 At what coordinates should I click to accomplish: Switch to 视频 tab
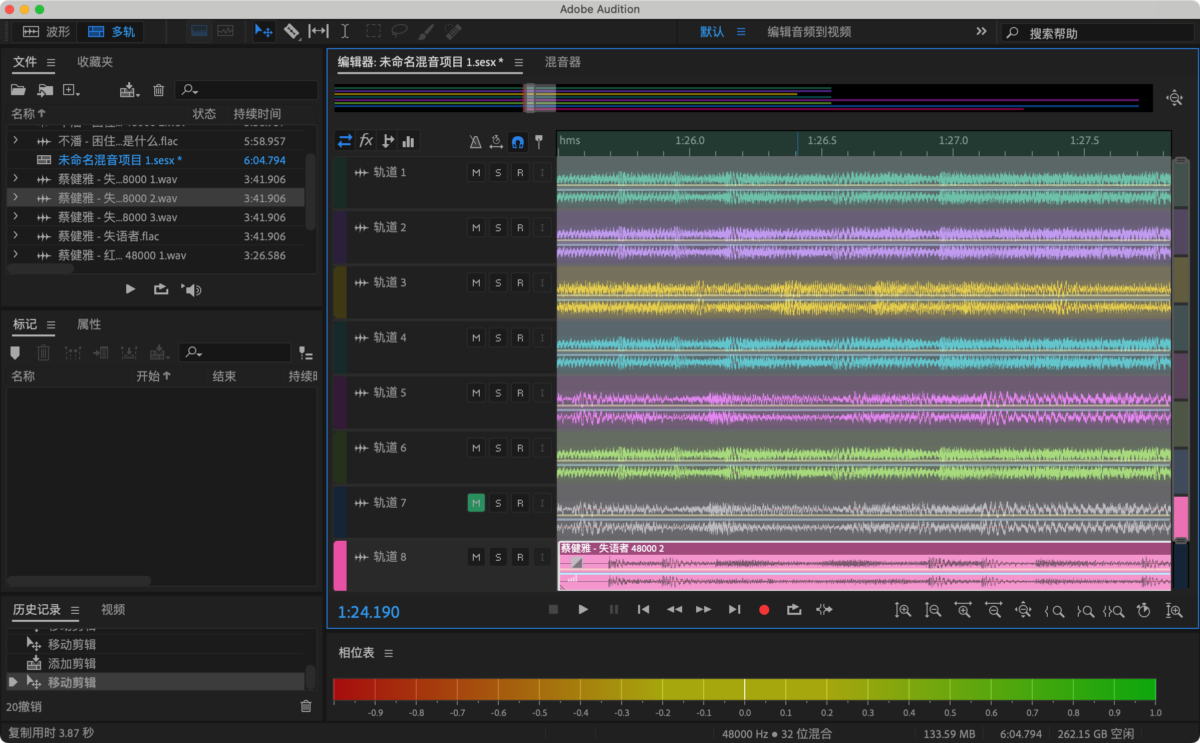pos(113,609)
